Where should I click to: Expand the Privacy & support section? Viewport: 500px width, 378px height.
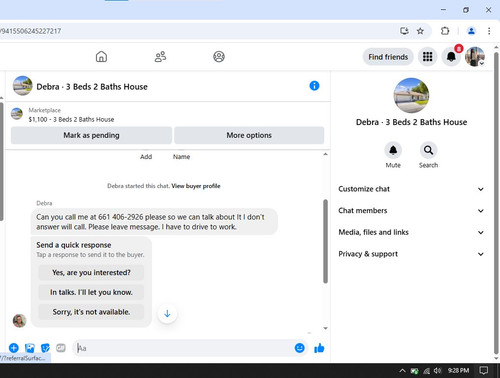click(x=411, y=254)
